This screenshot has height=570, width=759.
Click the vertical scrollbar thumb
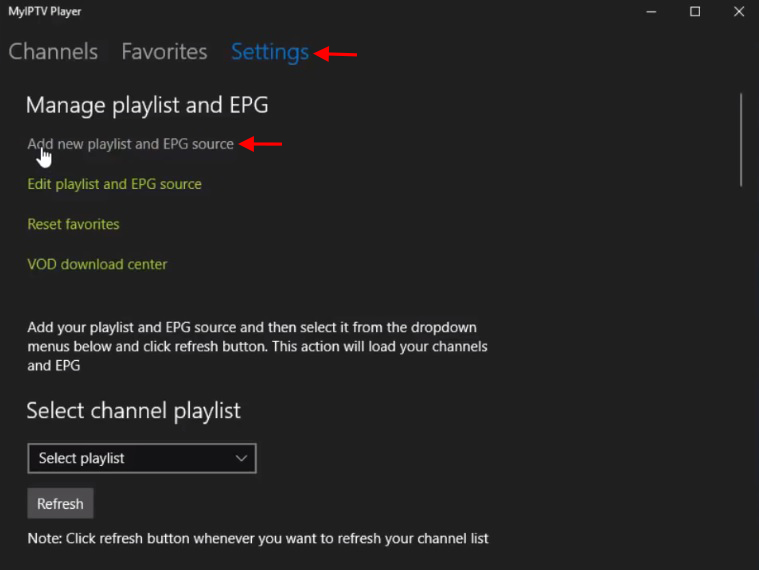741,140
